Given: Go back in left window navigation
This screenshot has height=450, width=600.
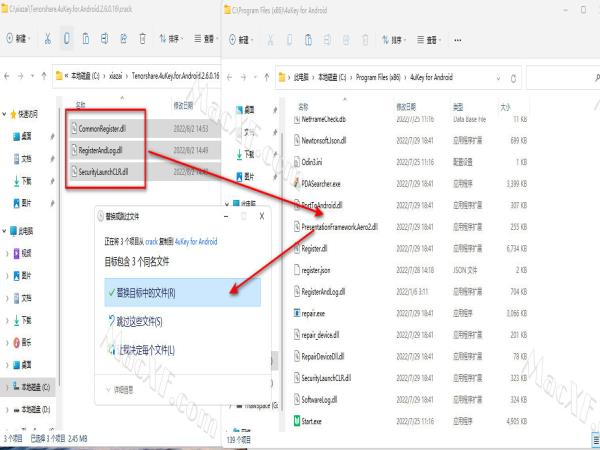Looking at the screenshot, I should pyautogui.click(x=7, y=76).
